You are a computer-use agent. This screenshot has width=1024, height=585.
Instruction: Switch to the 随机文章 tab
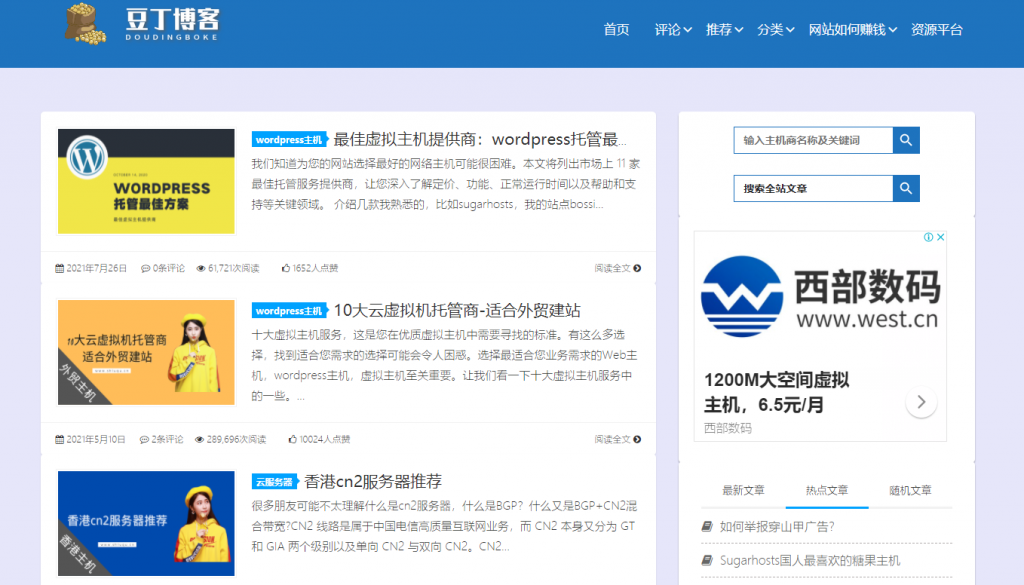coord(910,490)
